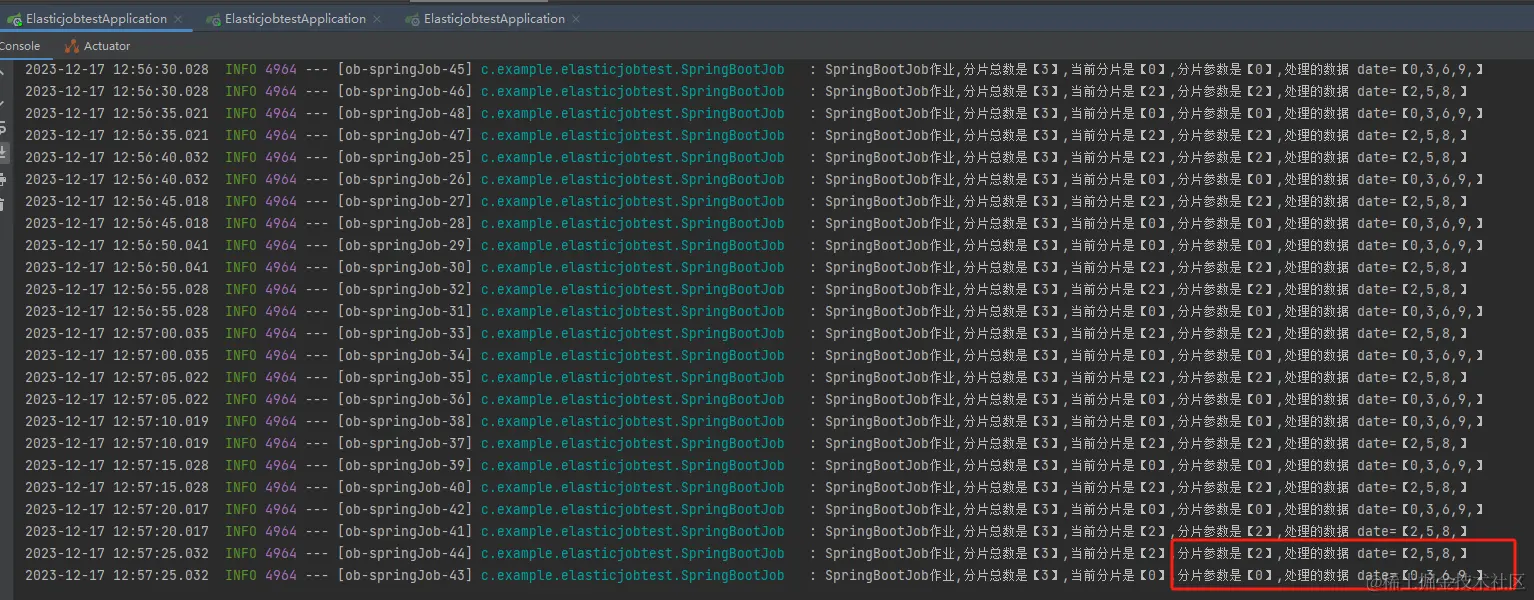Close the middle ElasticjobtestApplication run tab
Image resolution: width=1534 pixels, height=600 pixels.
point(377,19)
